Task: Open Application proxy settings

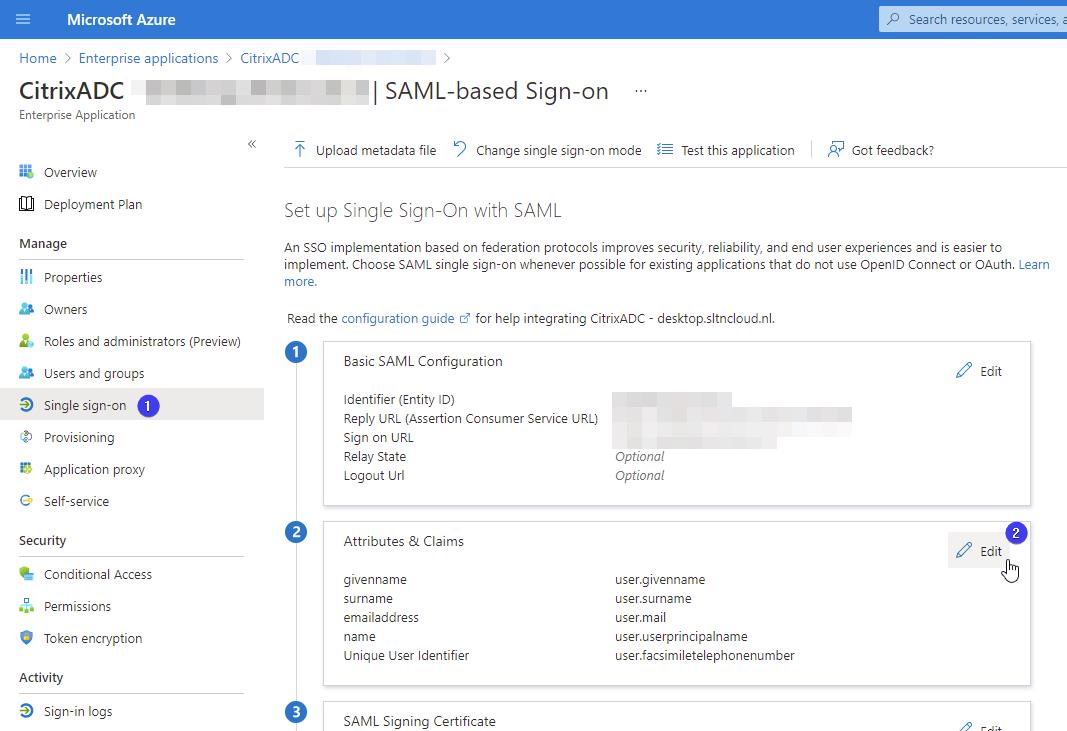Action: [94, 469]
